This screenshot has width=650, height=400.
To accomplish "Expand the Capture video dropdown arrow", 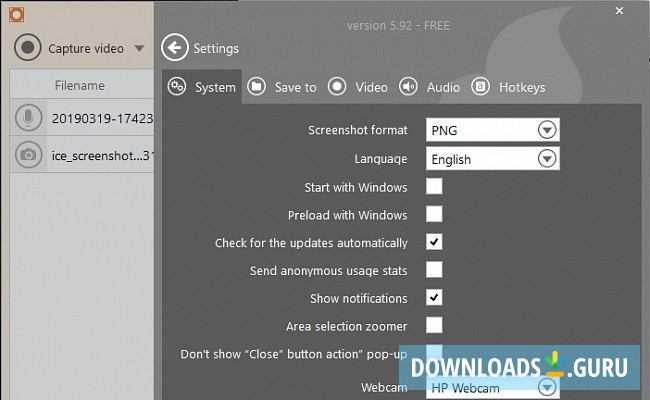I will 139,48.
